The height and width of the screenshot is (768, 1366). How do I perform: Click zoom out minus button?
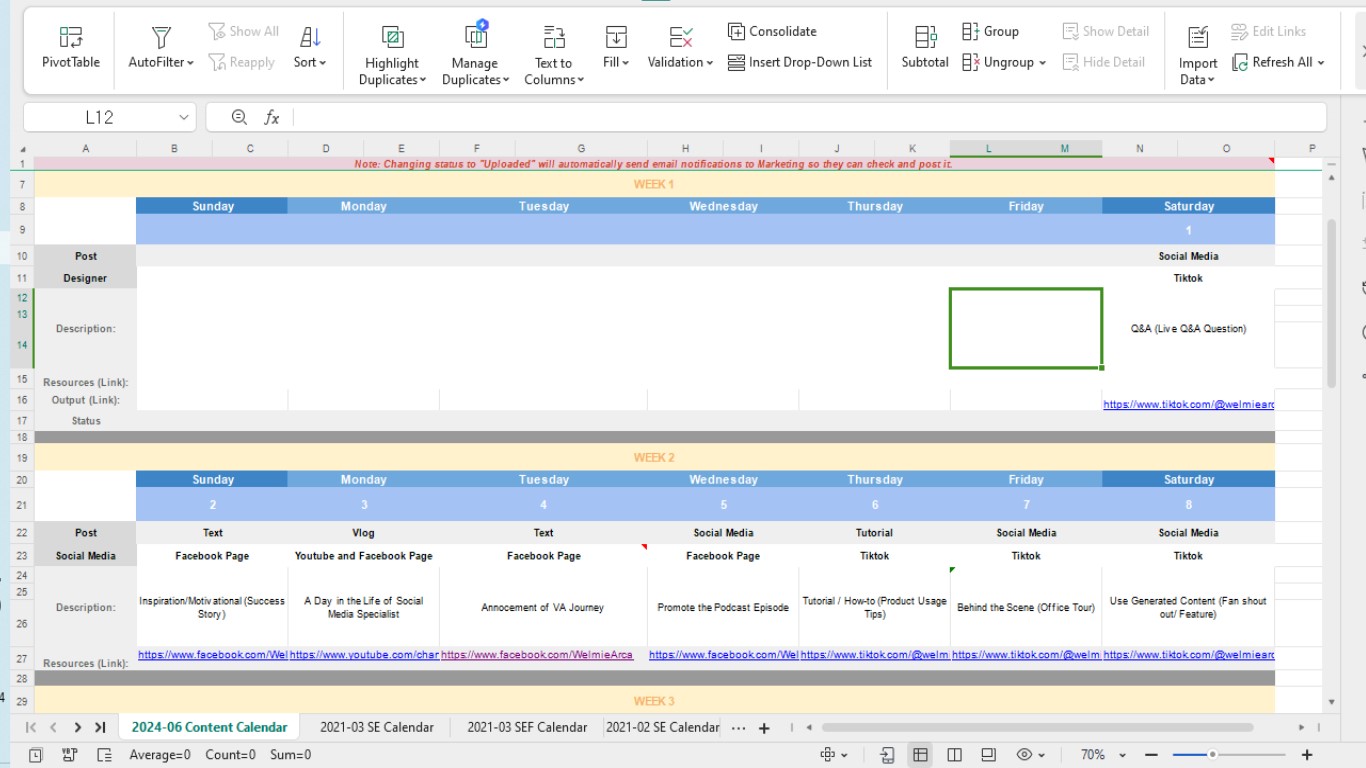tap(1151, 755)
